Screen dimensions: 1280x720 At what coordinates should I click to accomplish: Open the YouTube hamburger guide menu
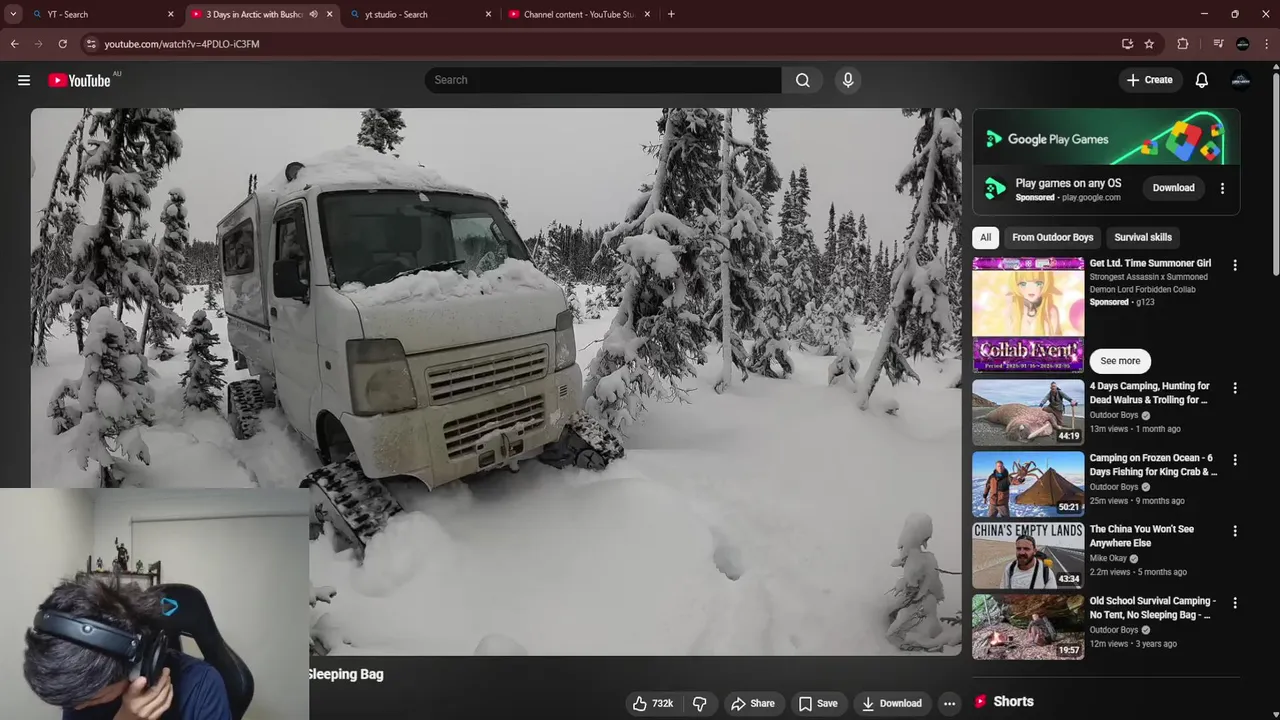click(24, 80)
